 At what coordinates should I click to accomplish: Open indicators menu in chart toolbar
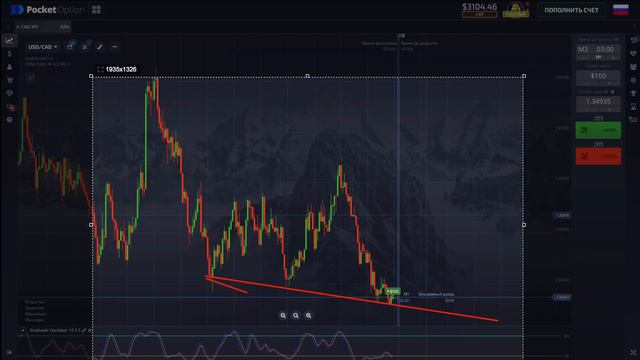click(x=85, y=47)
